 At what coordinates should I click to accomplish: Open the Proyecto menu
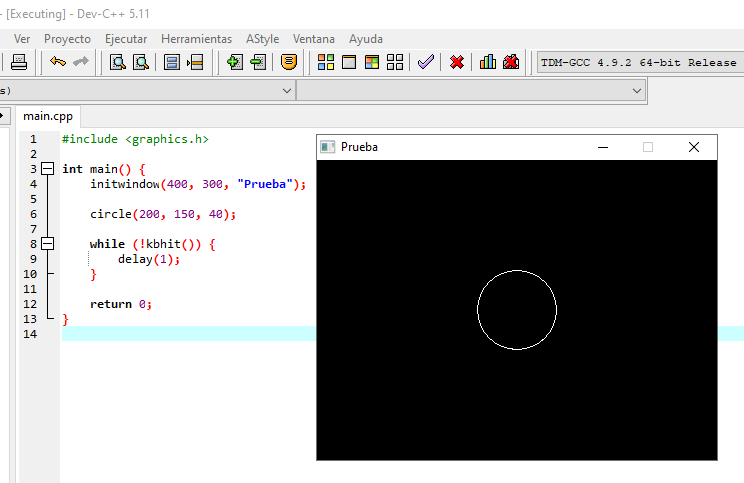[x=67, y=39]
